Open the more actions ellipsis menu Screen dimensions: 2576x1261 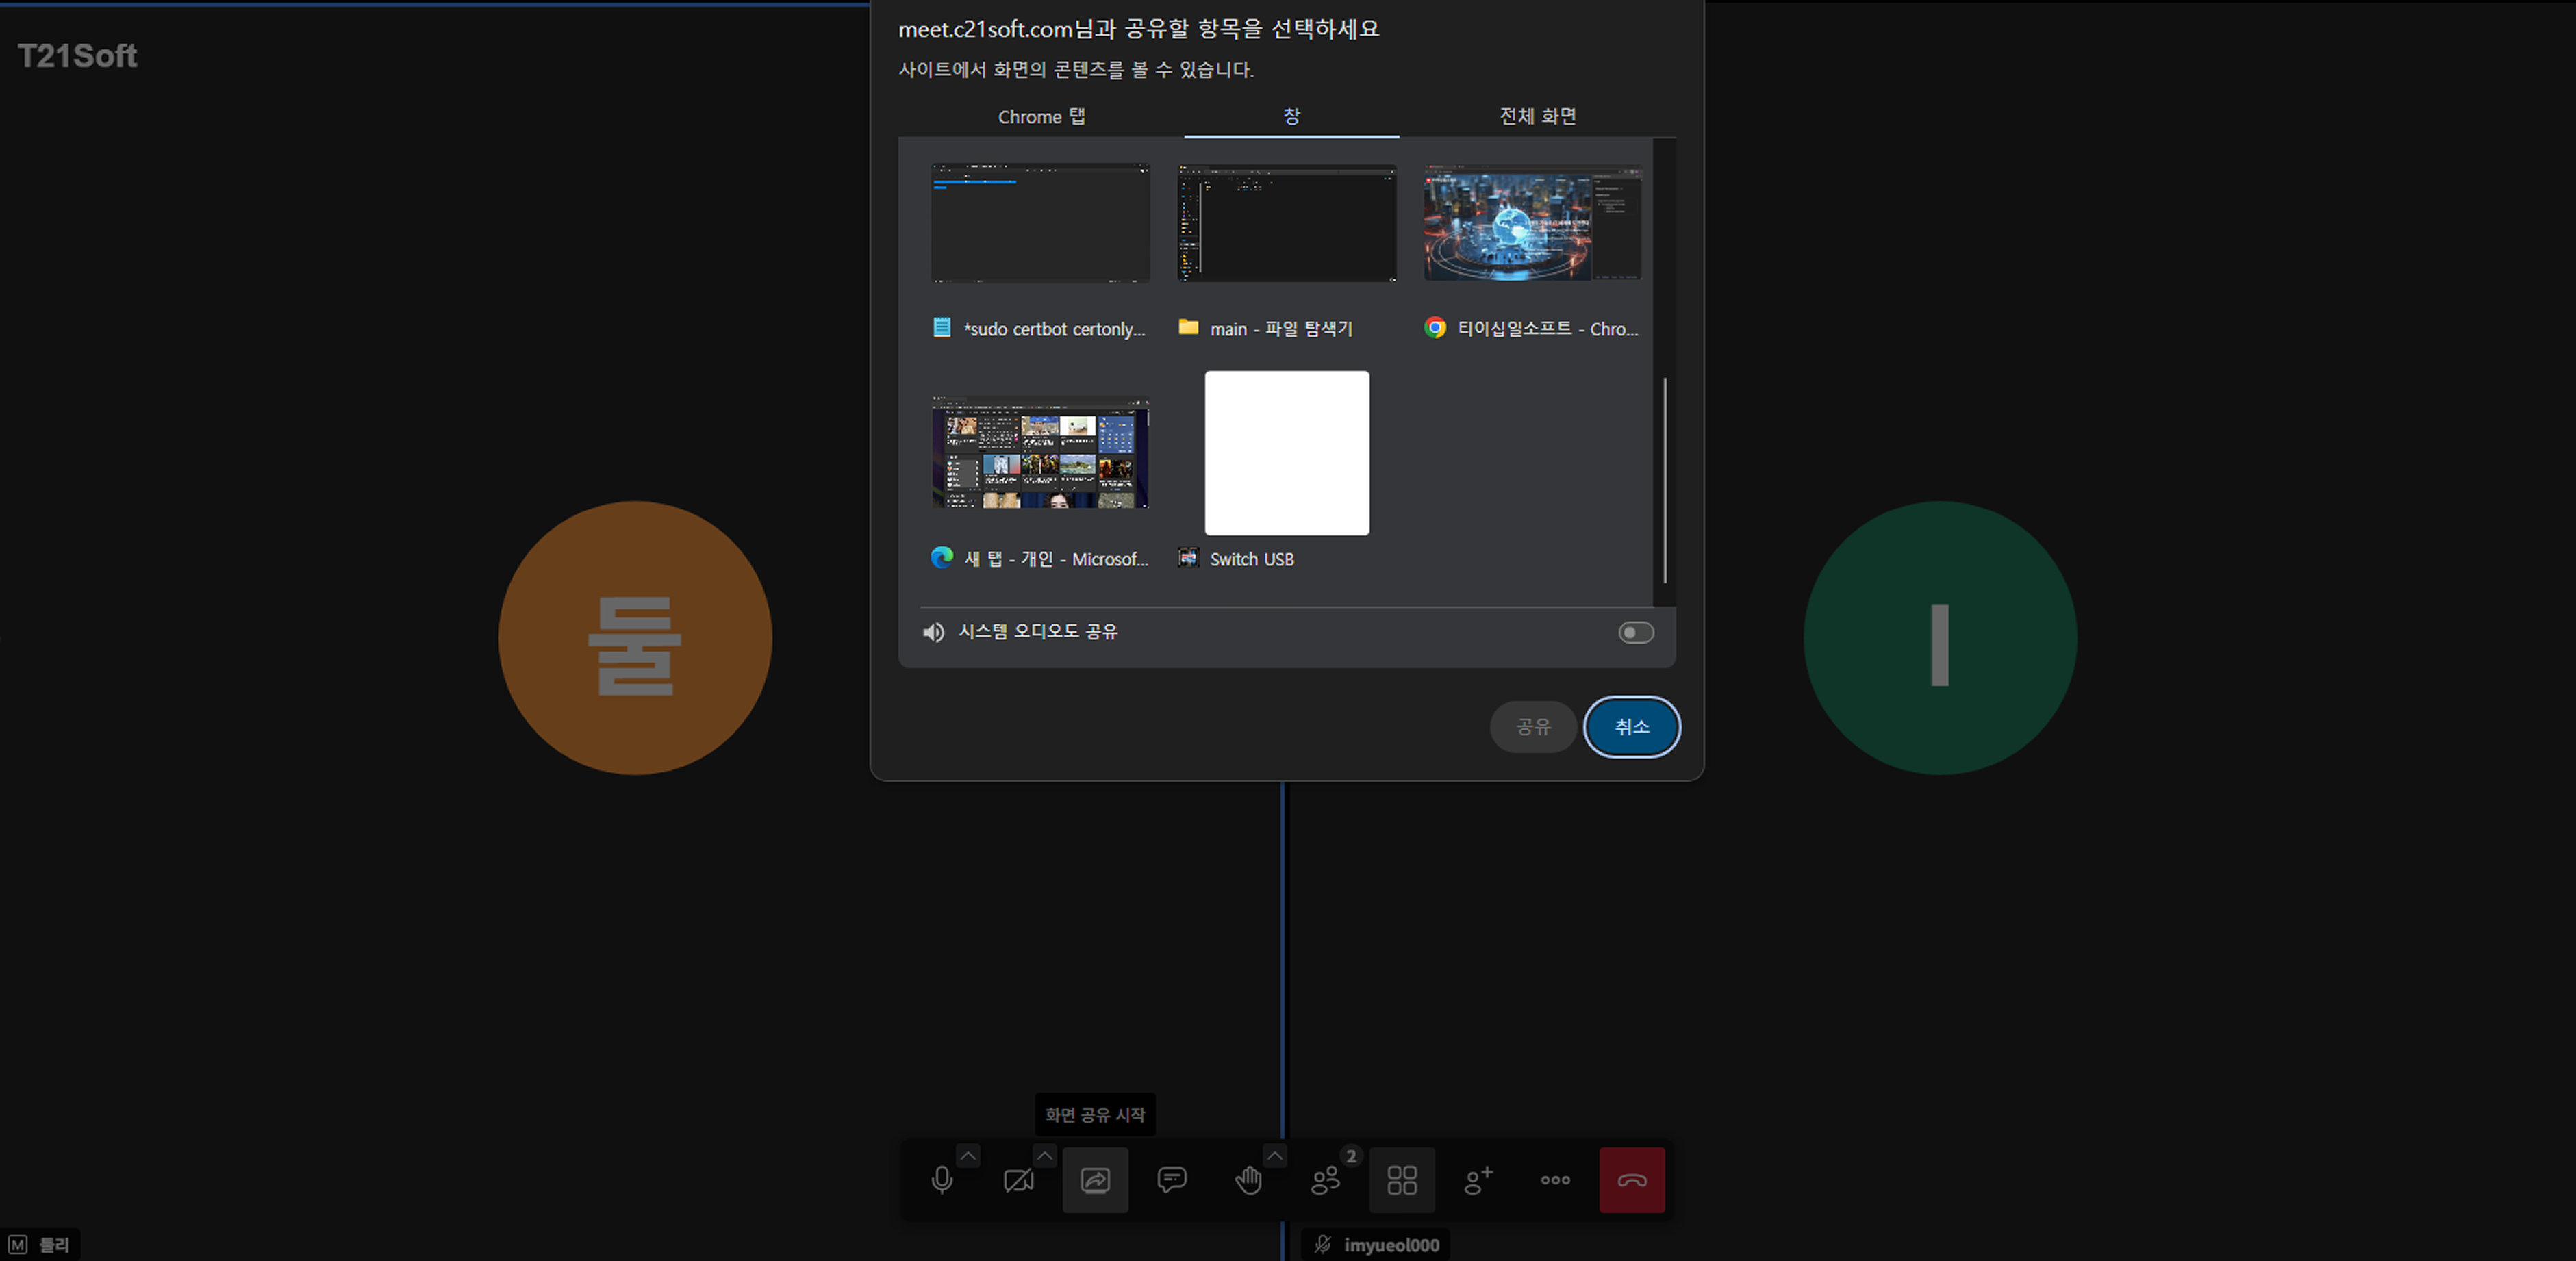(x=1555, y=1180)
